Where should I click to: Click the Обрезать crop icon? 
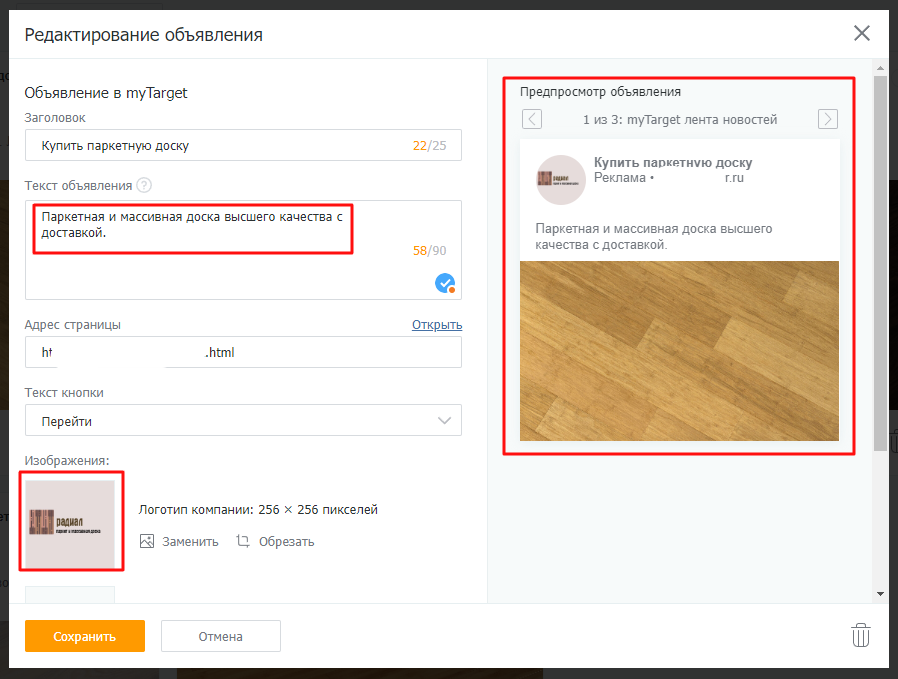pyautogui.click(x=243, y=541)
